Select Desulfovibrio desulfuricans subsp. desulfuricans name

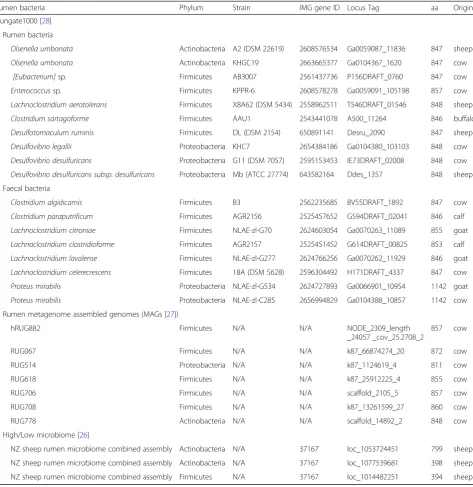[83, 174]
